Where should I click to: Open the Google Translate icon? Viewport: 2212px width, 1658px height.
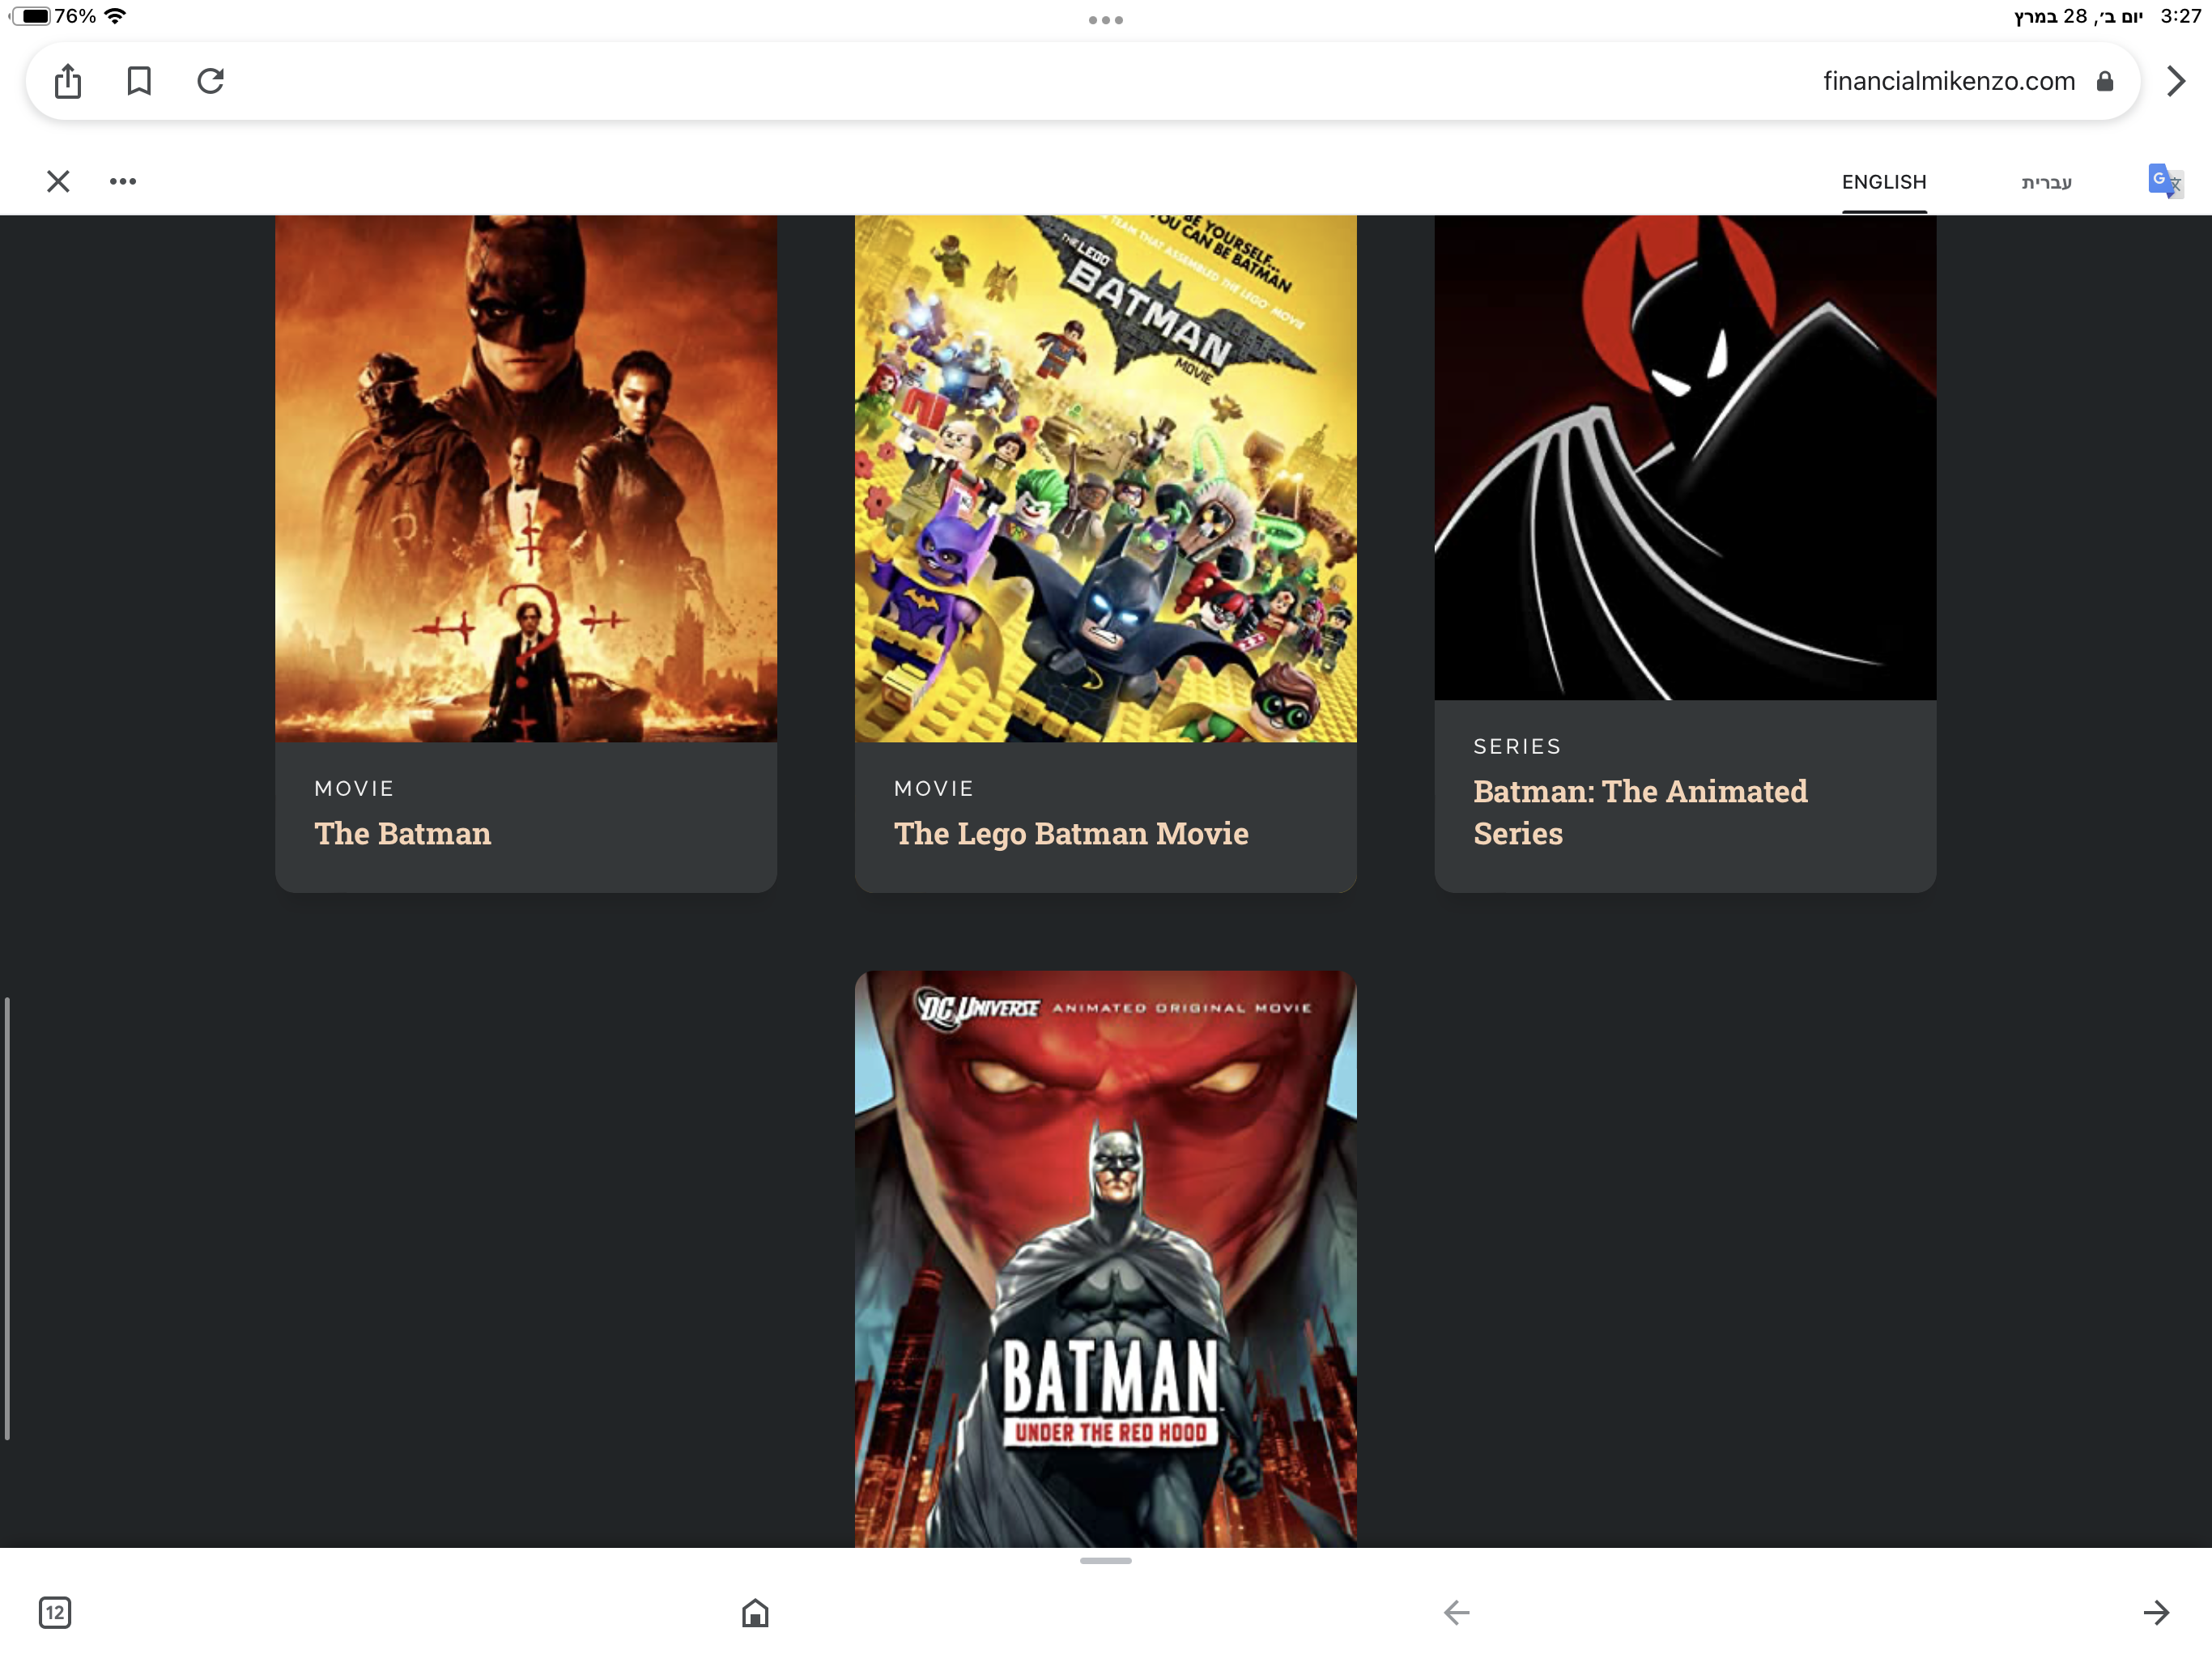[x=2165, y=181]
